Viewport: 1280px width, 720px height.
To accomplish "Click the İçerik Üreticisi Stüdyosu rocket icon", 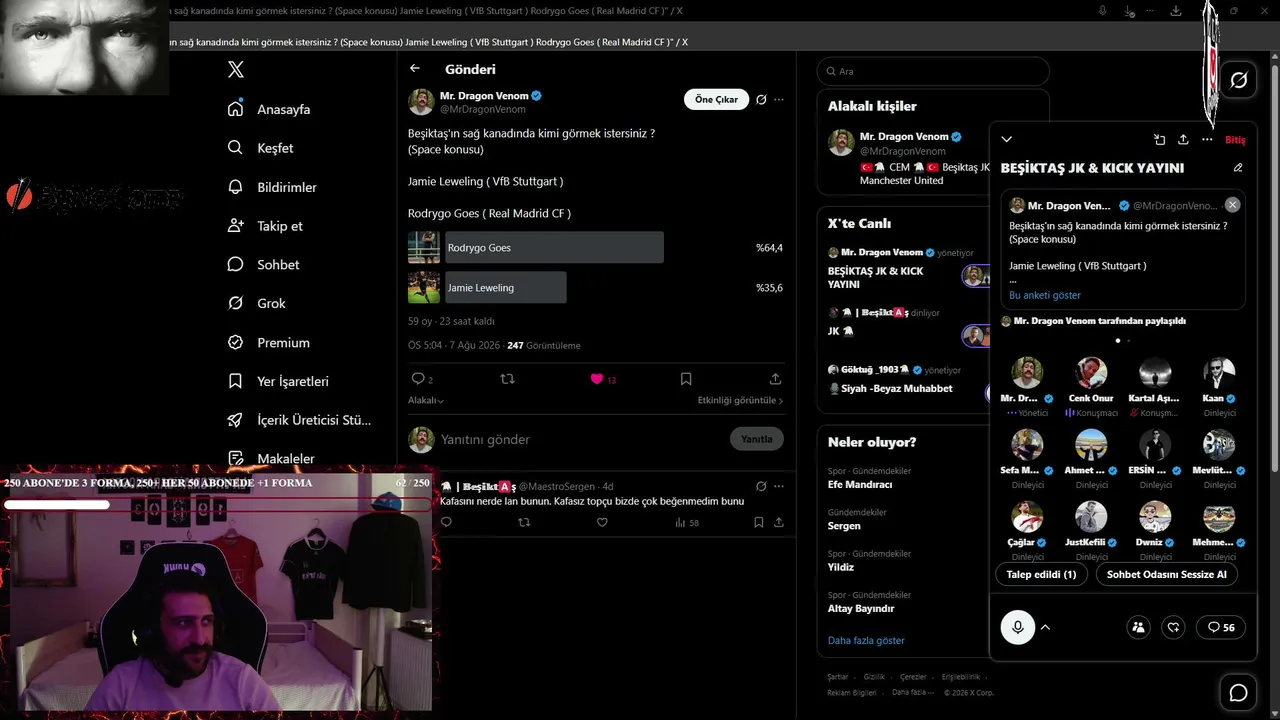I will [x=235, y=420].
